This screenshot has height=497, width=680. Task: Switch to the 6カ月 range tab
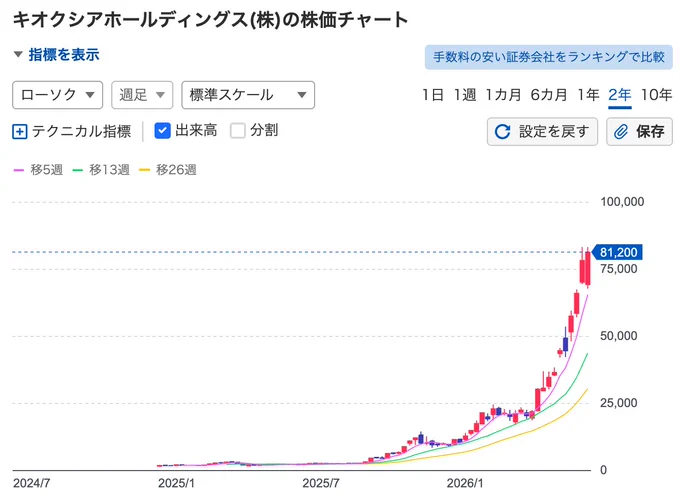[549, 95]
